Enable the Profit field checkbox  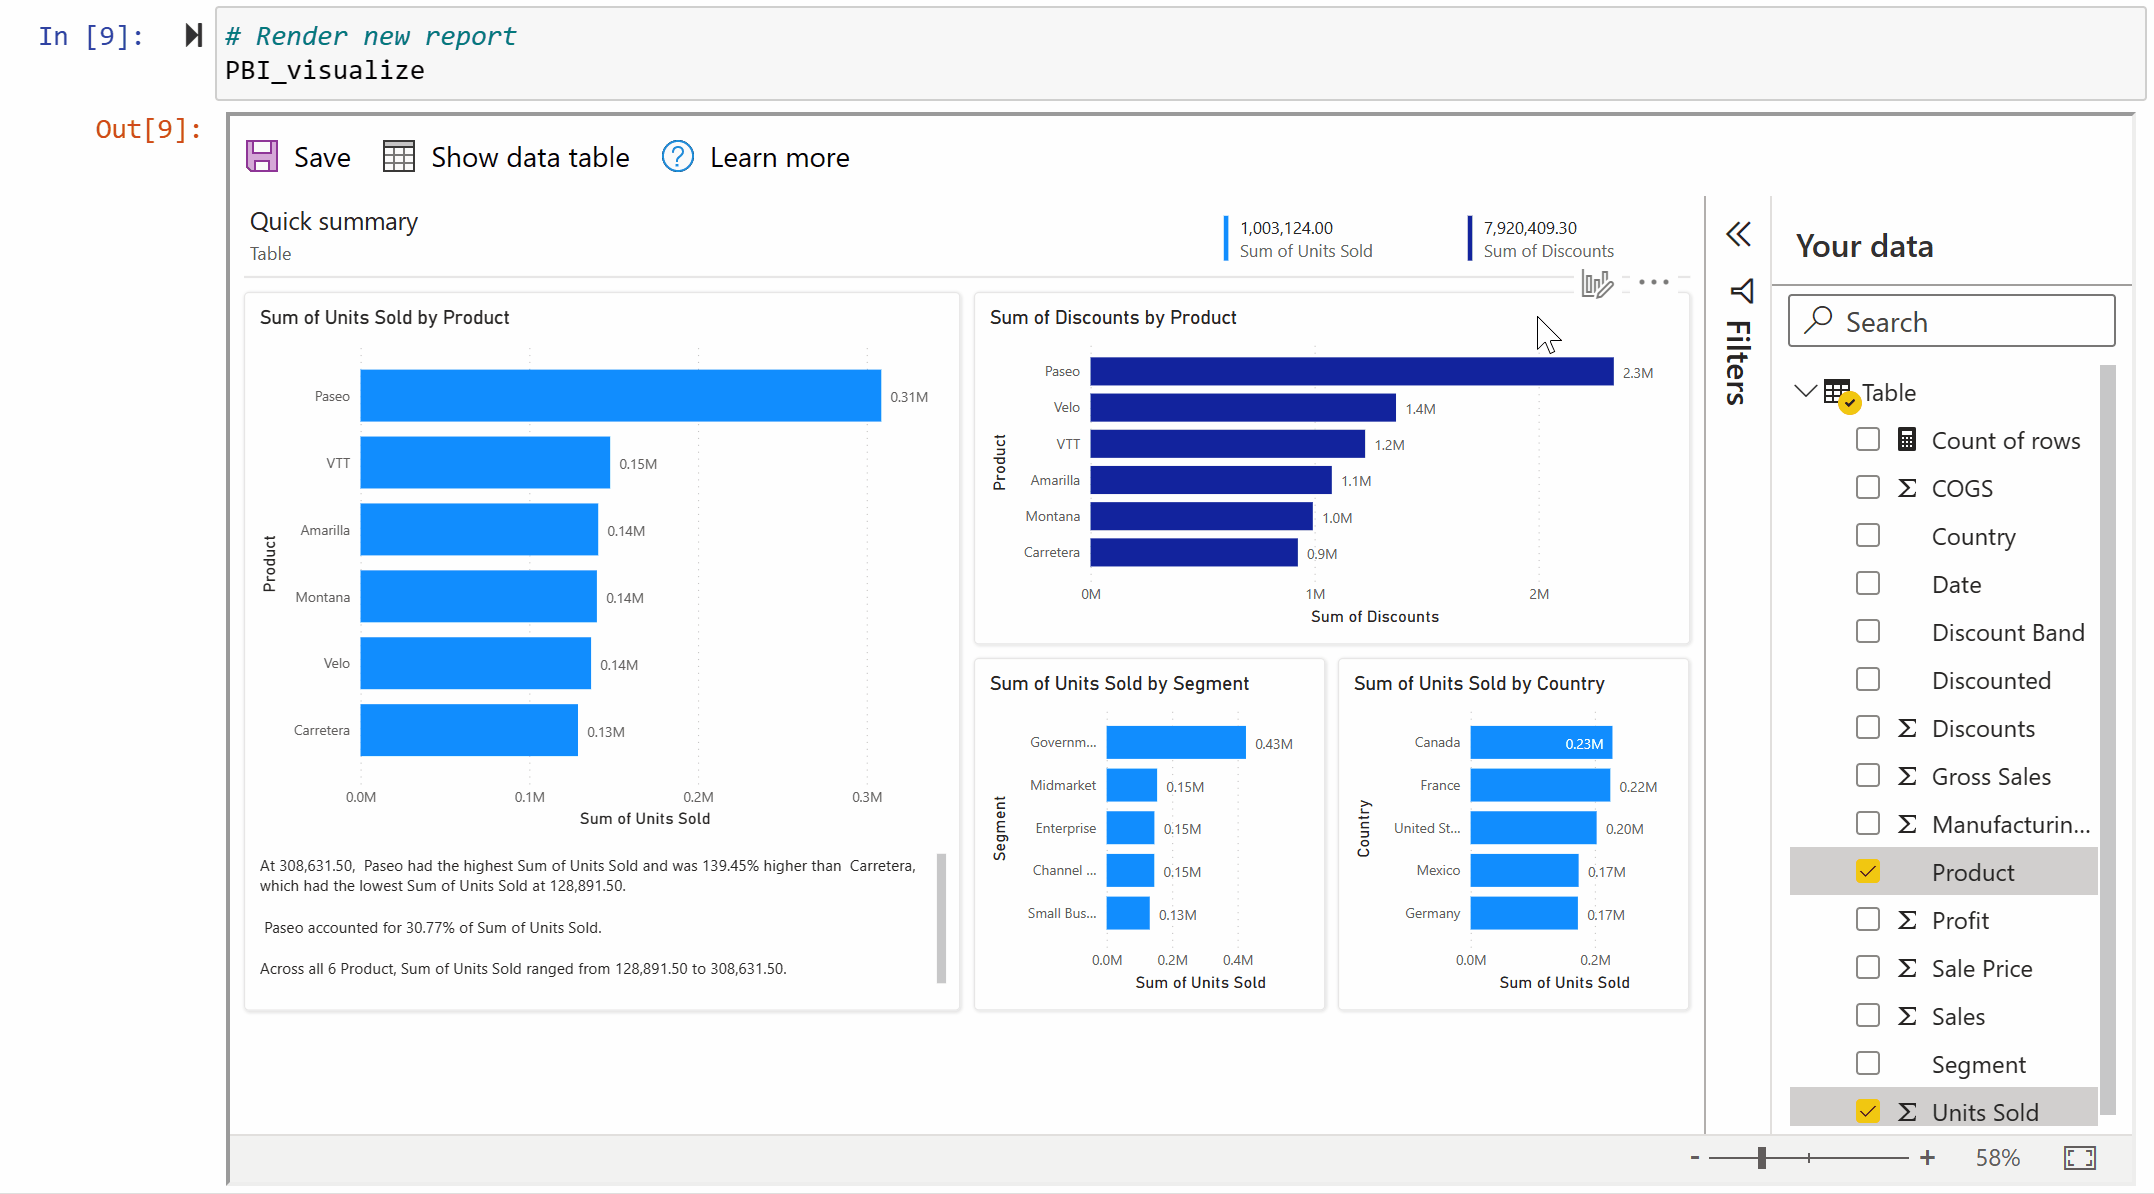[1869, 919]
